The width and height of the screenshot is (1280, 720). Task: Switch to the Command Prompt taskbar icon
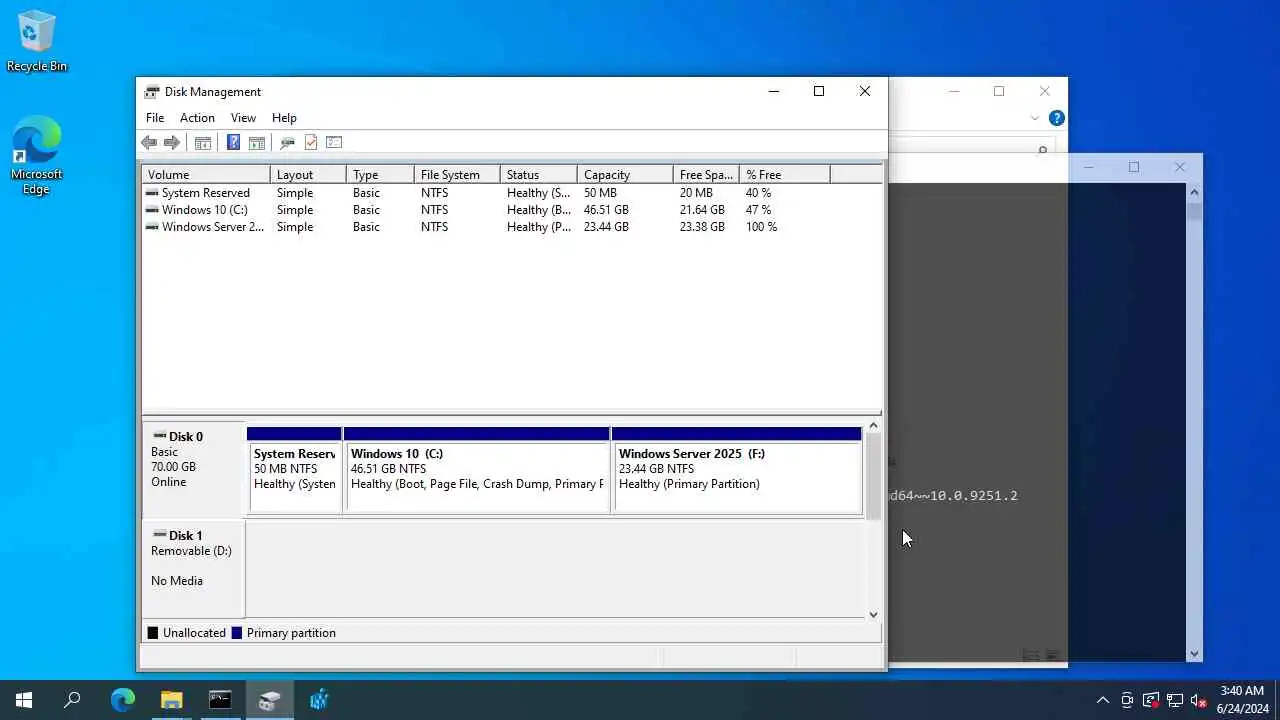pyautogui.click(x=220, y=700)
